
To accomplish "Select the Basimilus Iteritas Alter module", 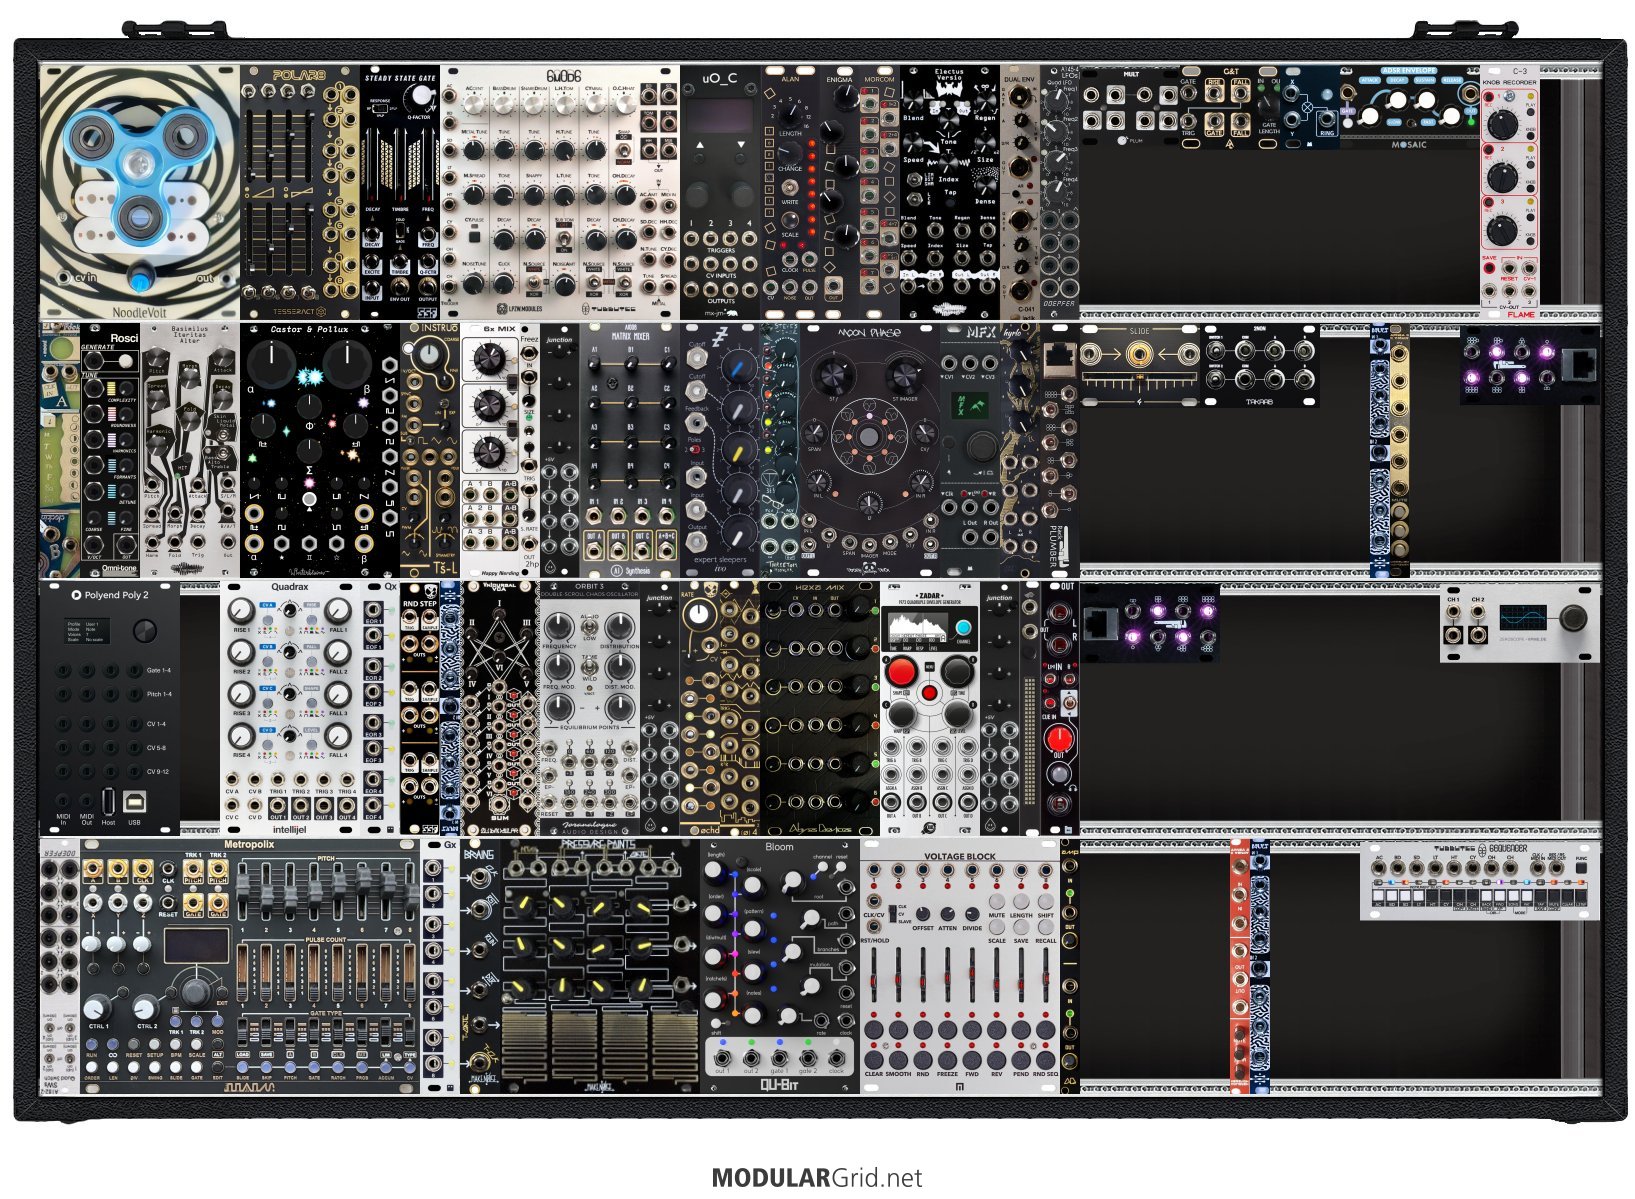I will pos(190,450).
